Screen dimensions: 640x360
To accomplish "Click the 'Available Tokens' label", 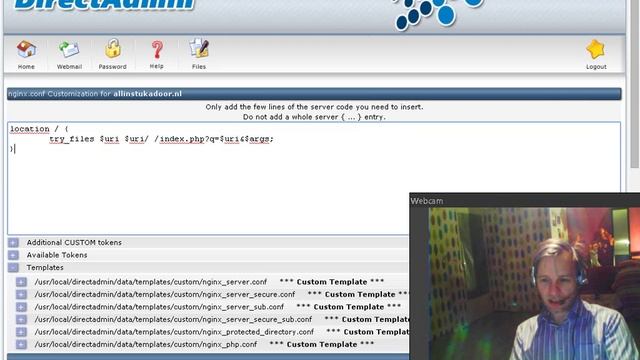I will (x=57, y=255).
